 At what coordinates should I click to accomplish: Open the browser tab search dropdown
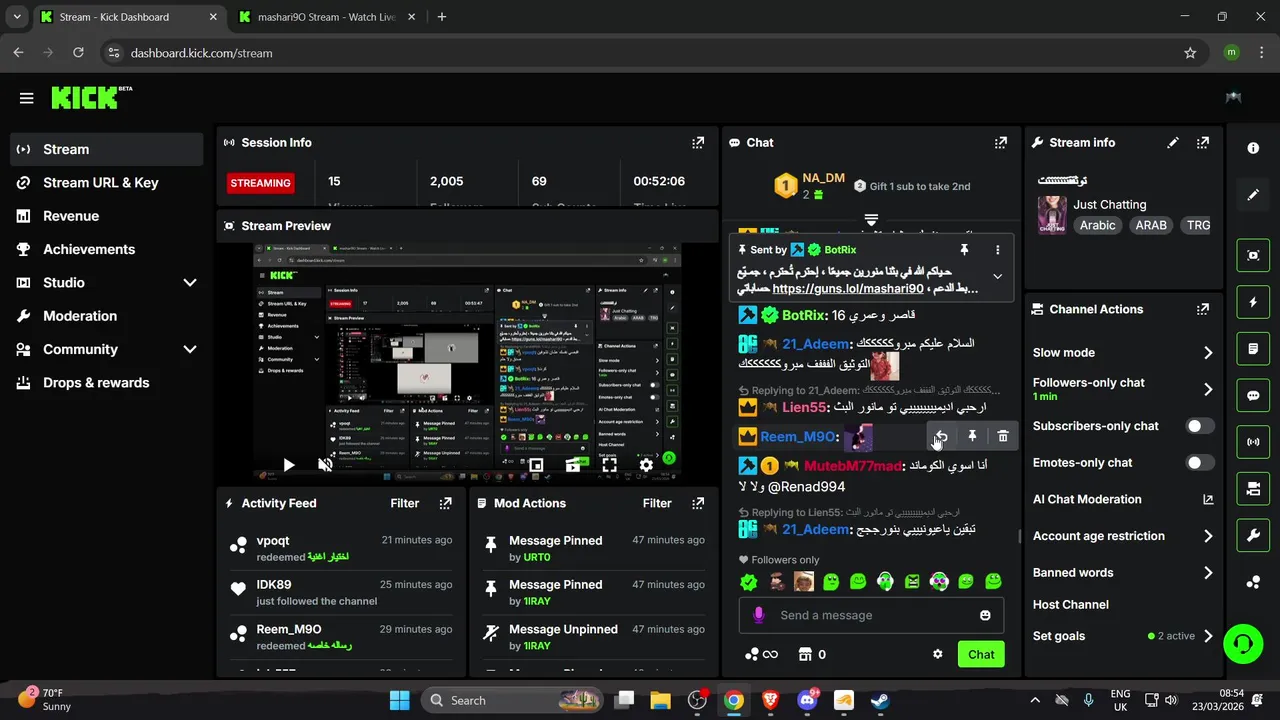pyautogui.click(x=17, y=17)
